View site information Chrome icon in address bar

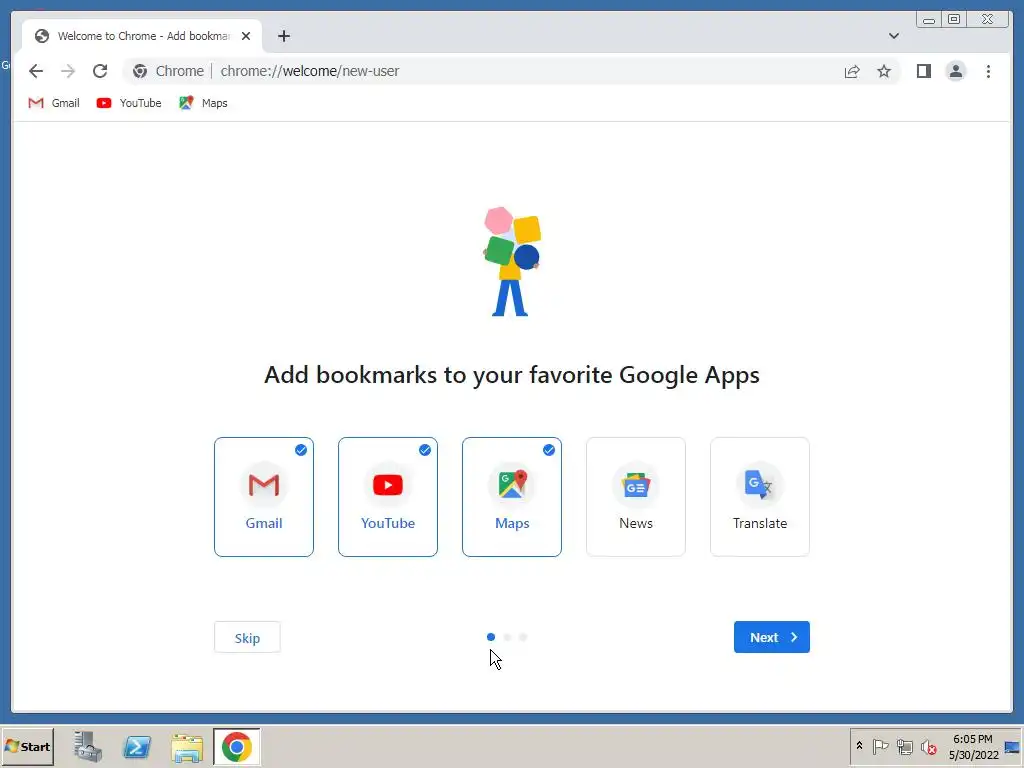140,71
